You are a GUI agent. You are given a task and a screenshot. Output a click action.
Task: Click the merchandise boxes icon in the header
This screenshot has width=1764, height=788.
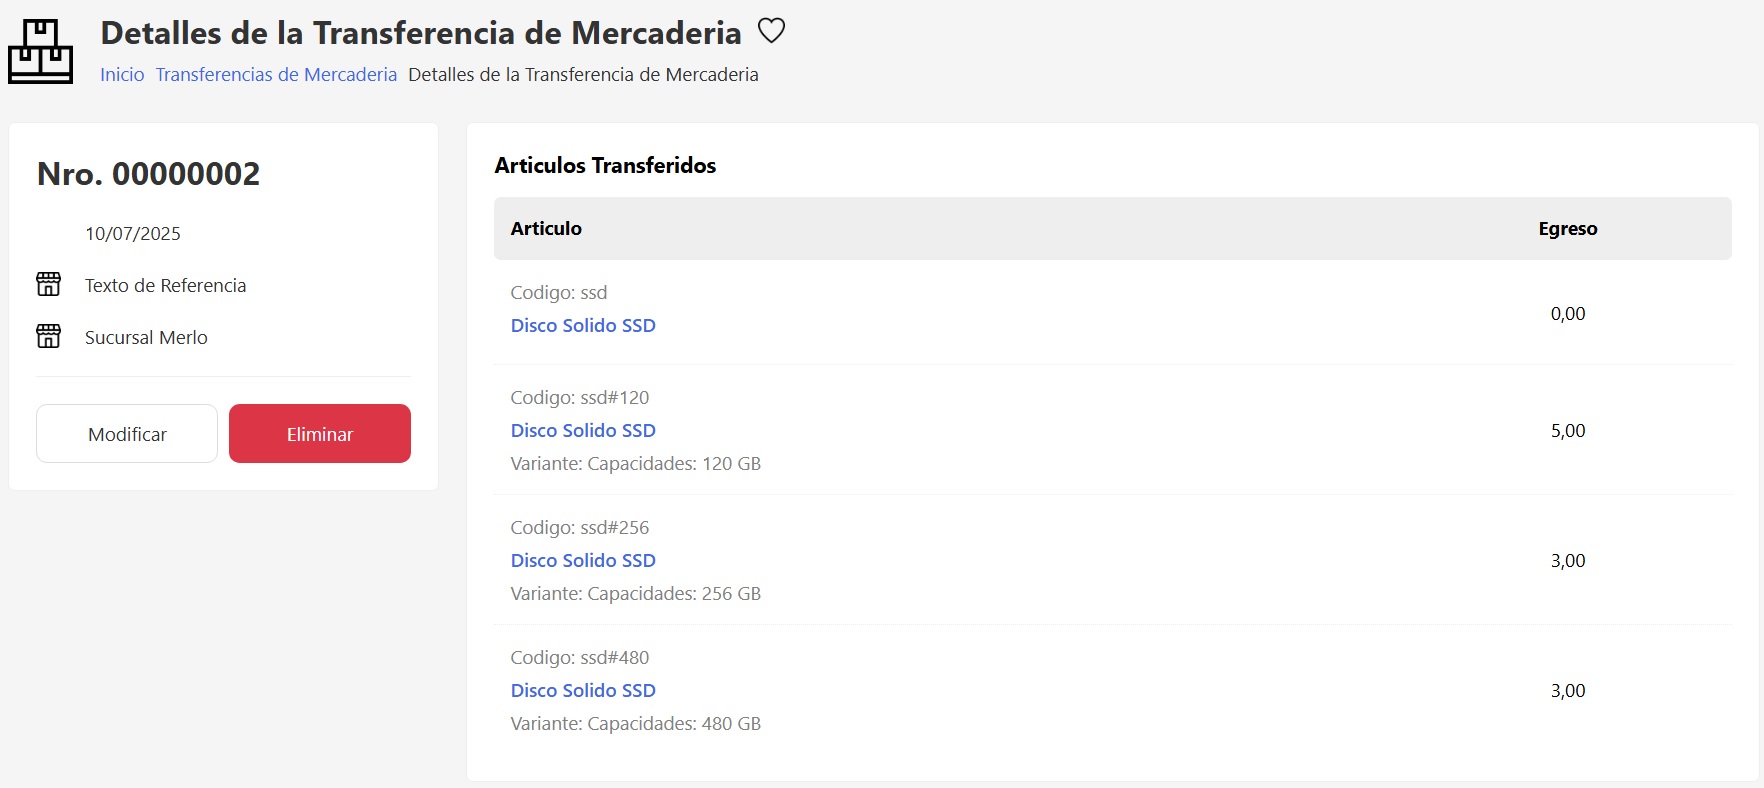[x=40, y=51]
